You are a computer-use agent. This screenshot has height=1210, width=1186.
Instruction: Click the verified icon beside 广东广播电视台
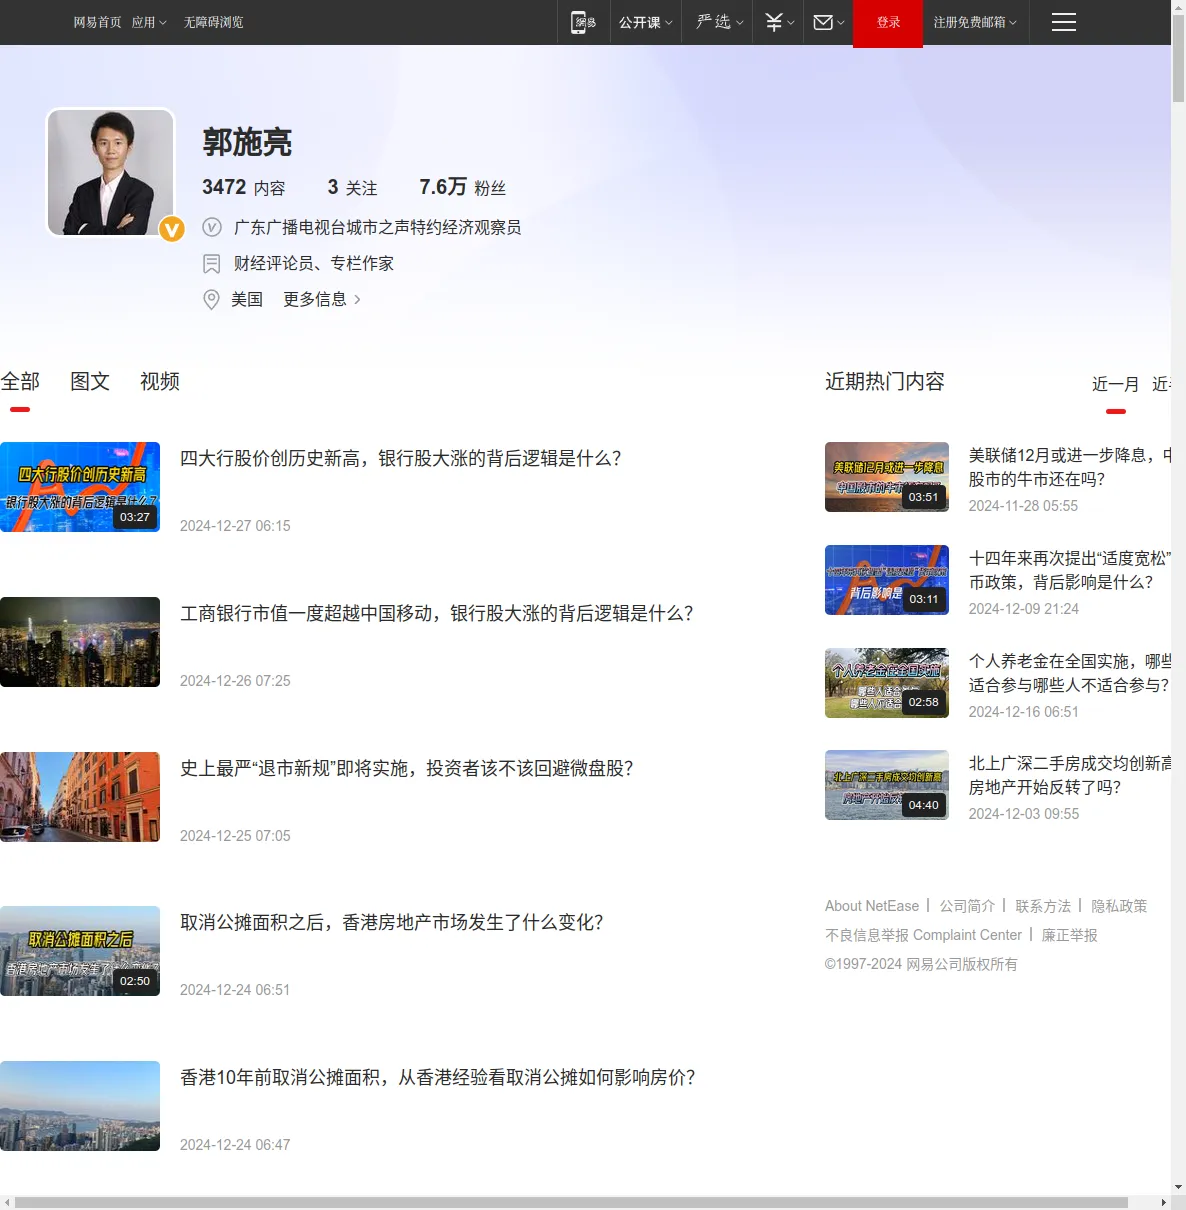tap(212, 227)
